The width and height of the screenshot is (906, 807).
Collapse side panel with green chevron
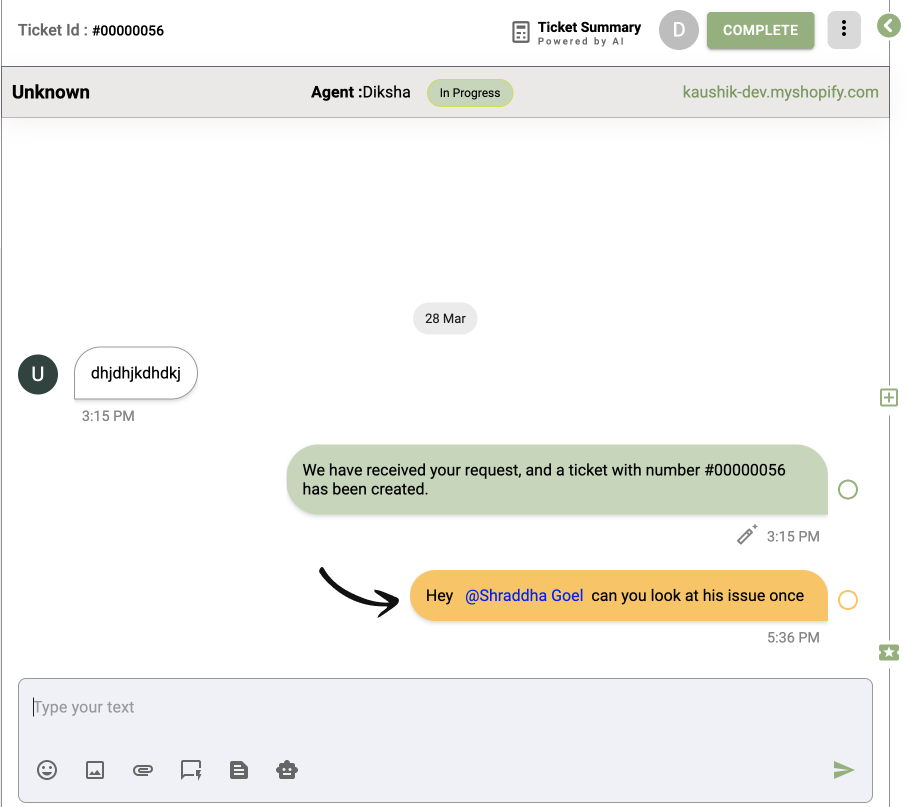pos(889,25)
